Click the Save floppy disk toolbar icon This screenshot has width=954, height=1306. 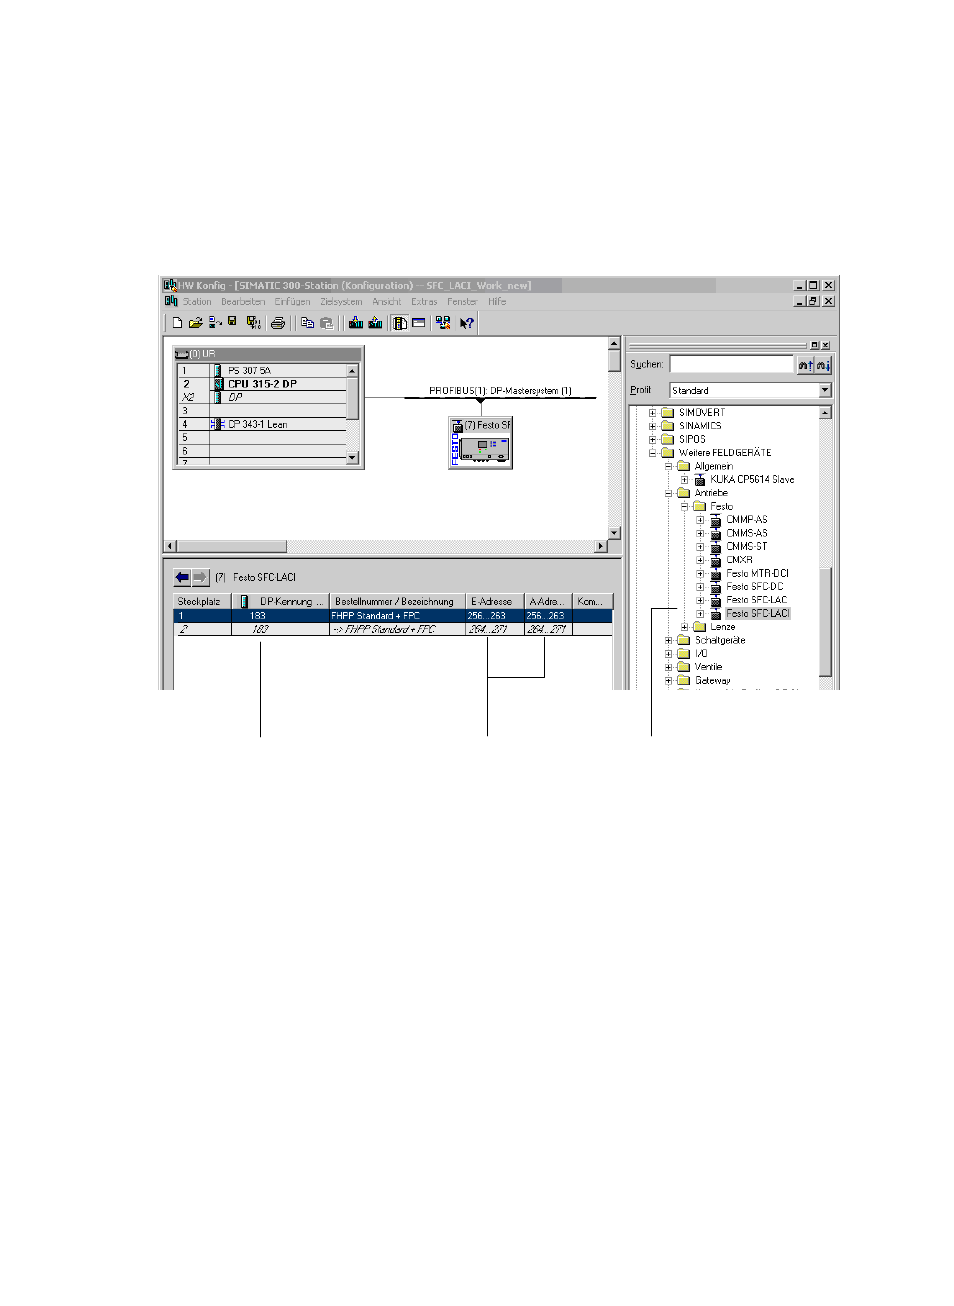pos(233,323)
